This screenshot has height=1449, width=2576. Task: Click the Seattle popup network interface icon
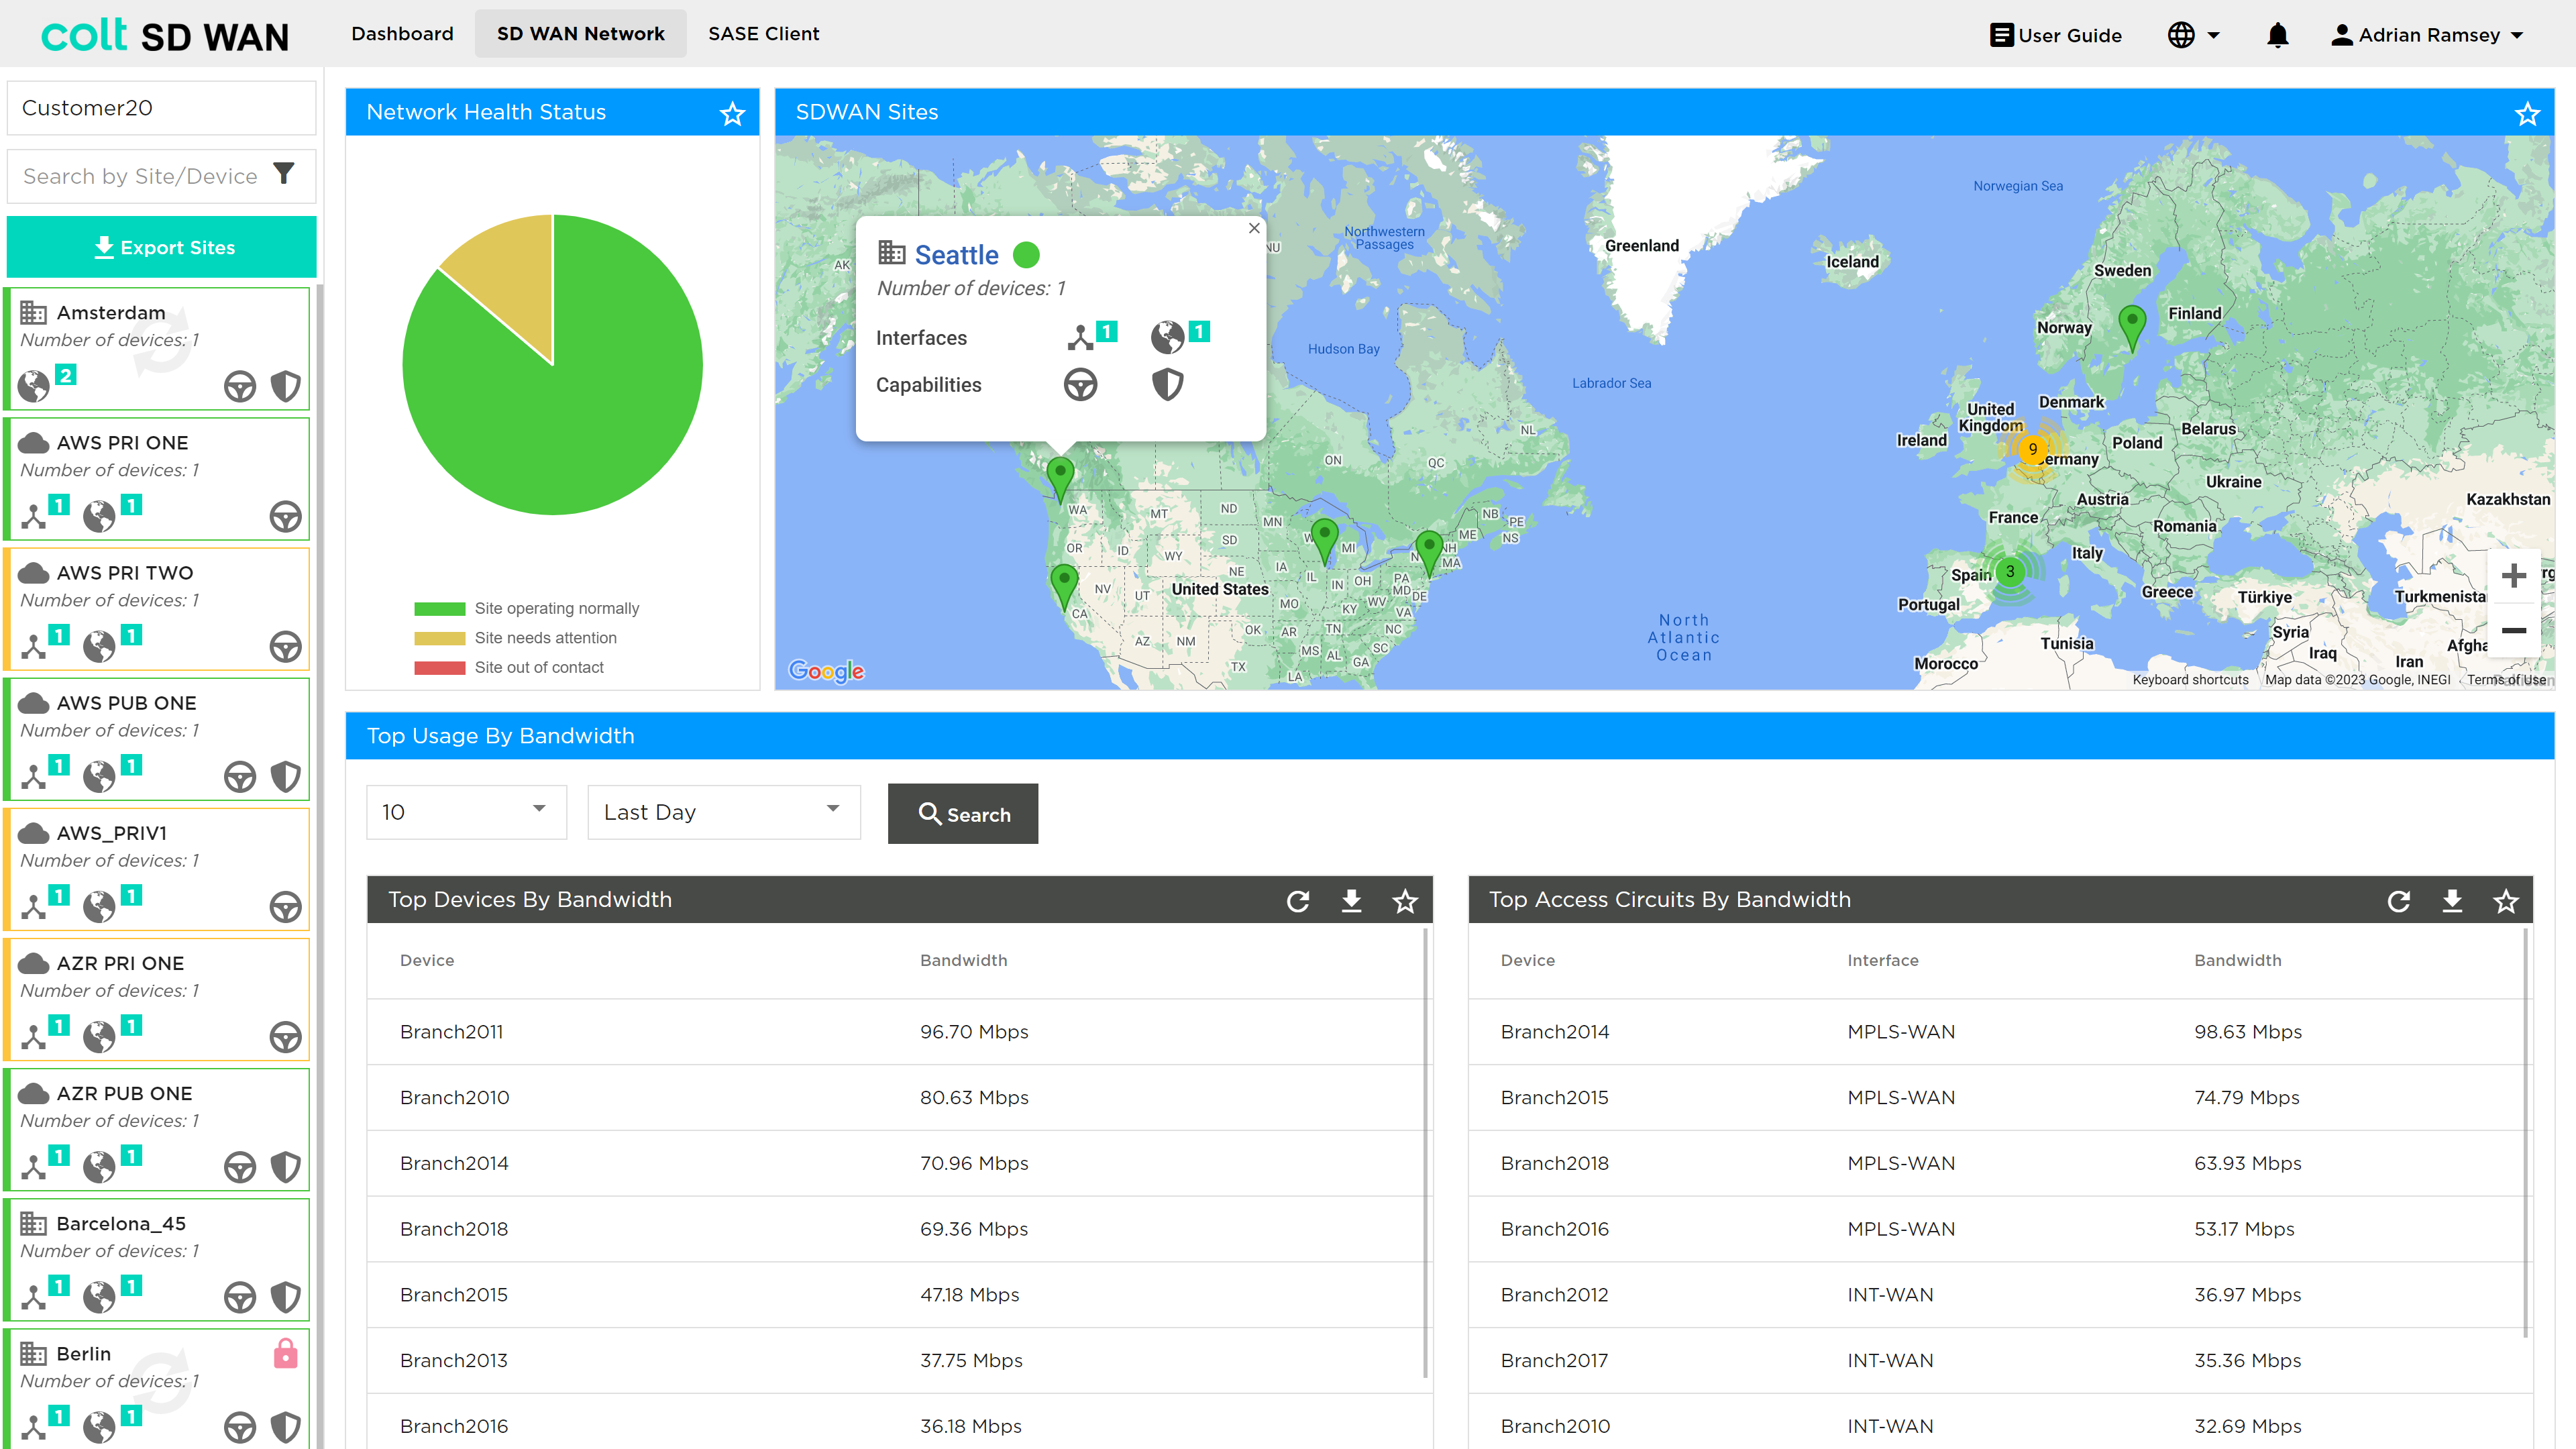[1080, 338]
